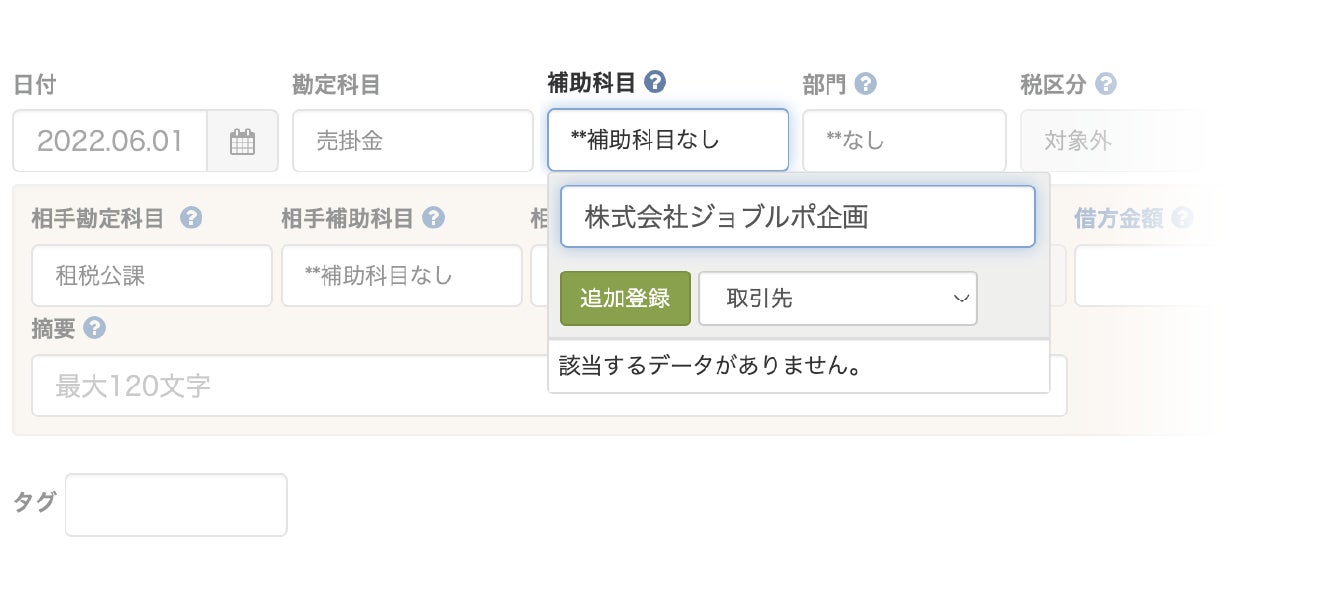Click the help icon beside 相手補助科目

[x=433, y=218]
